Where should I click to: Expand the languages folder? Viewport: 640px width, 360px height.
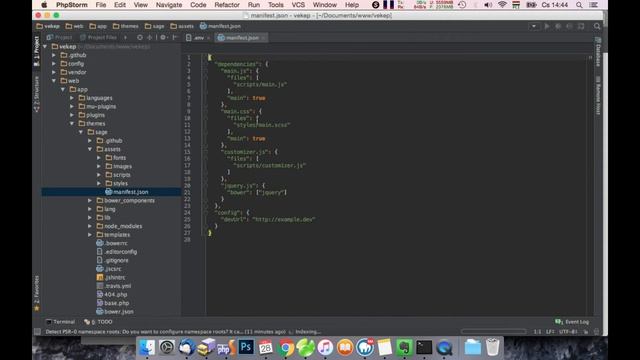click(x=72, y=98)
